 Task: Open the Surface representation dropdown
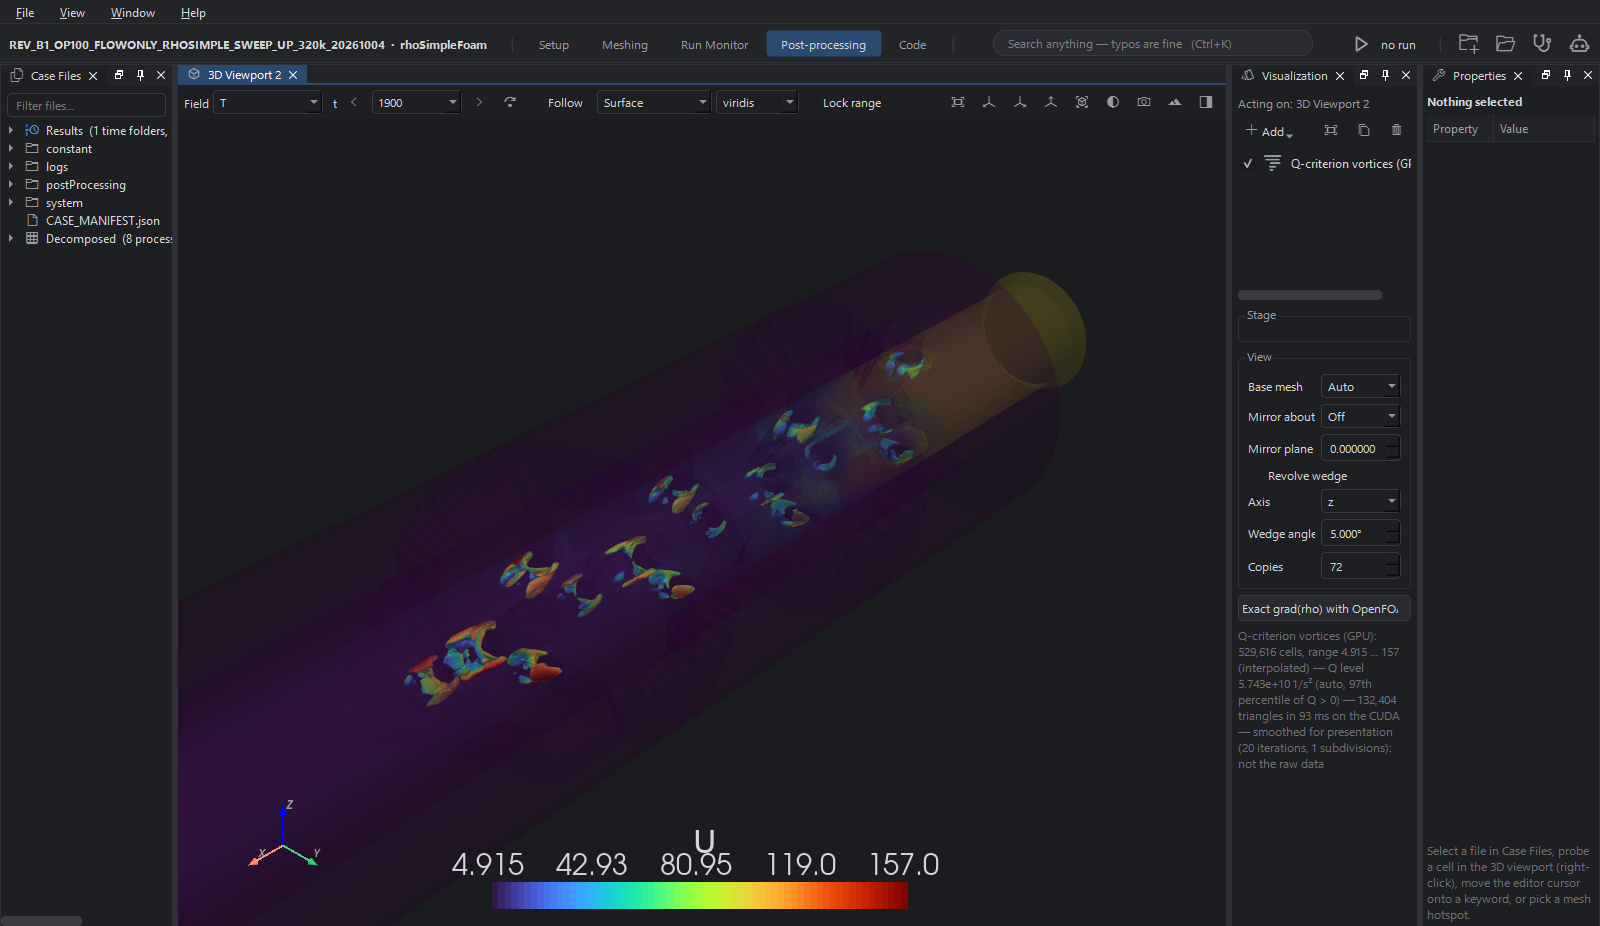click(653, 102)
